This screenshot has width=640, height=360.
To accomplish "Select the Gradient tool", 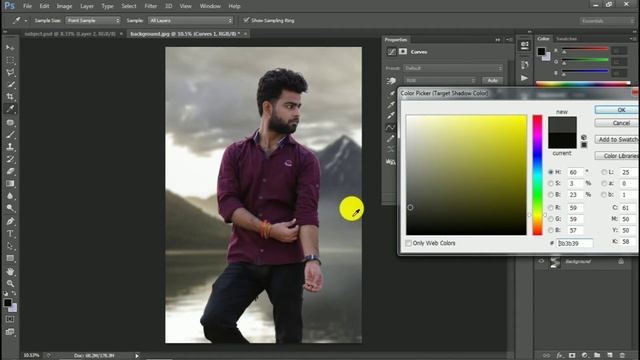I will pyautogui.click(x=10, y=184).
